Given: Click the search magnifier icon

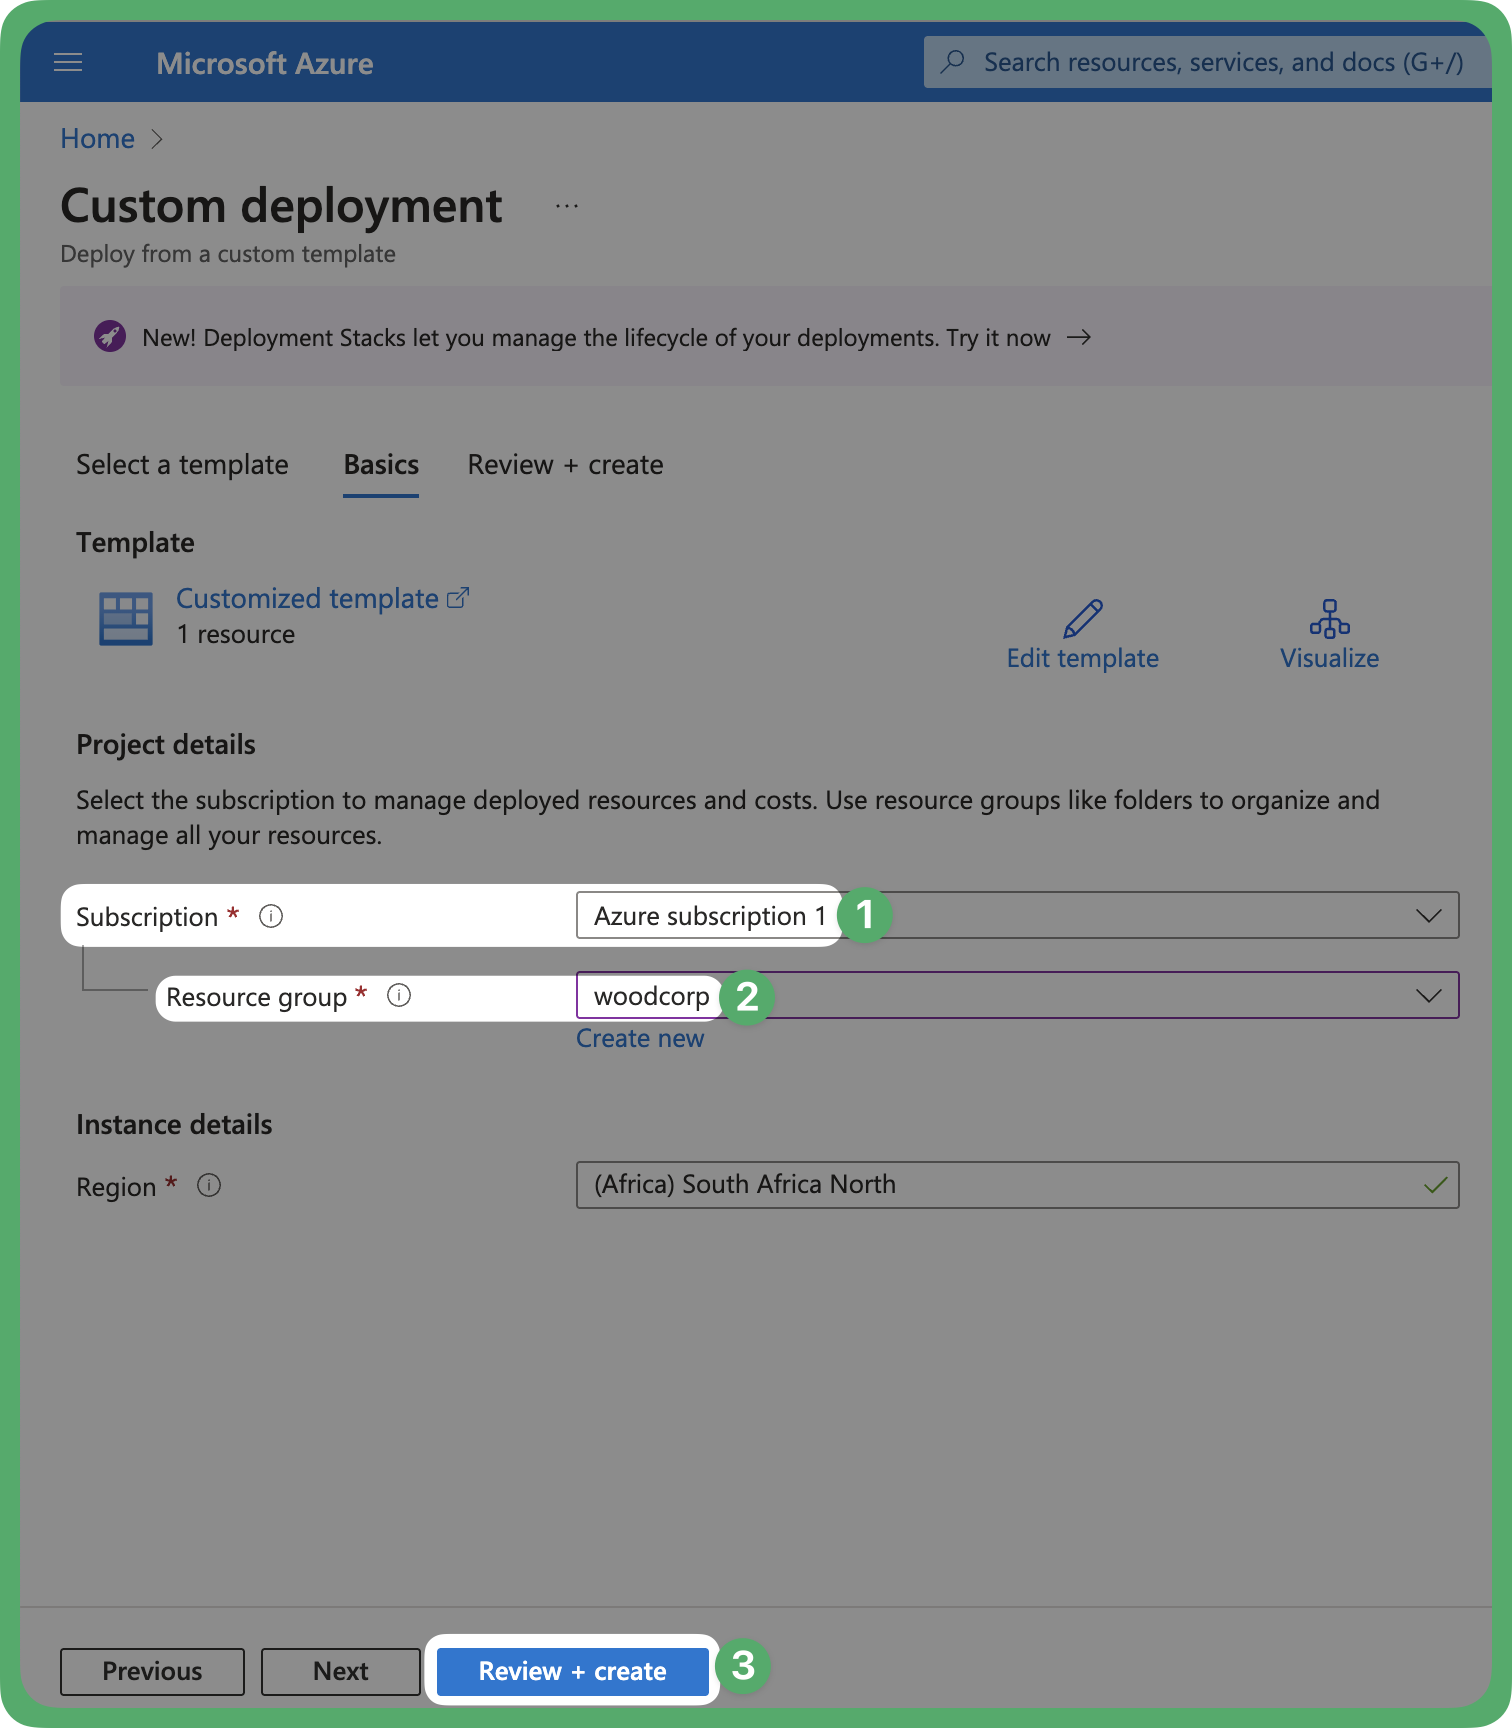Looking at the screenshot, I should 953,62.
